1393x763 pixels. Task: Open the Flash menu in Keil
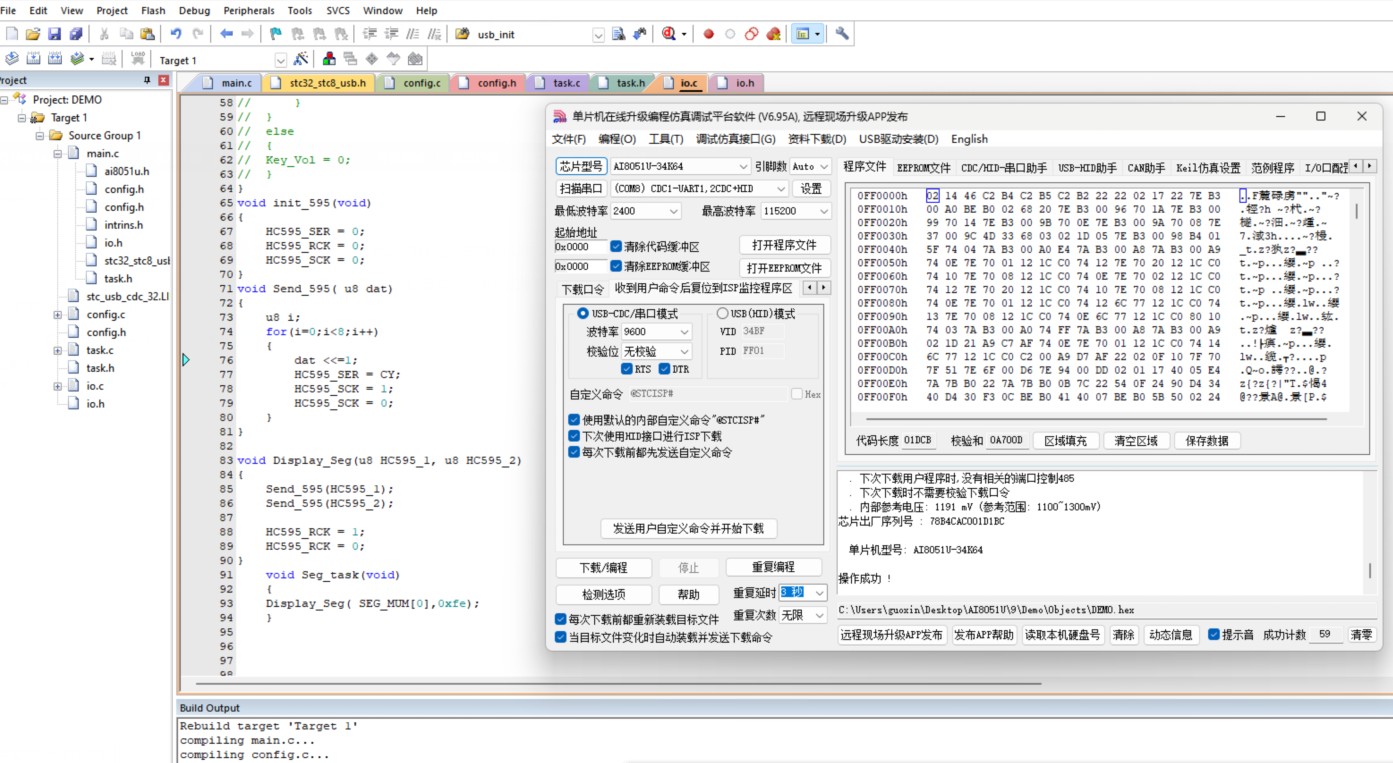point(153,10)
